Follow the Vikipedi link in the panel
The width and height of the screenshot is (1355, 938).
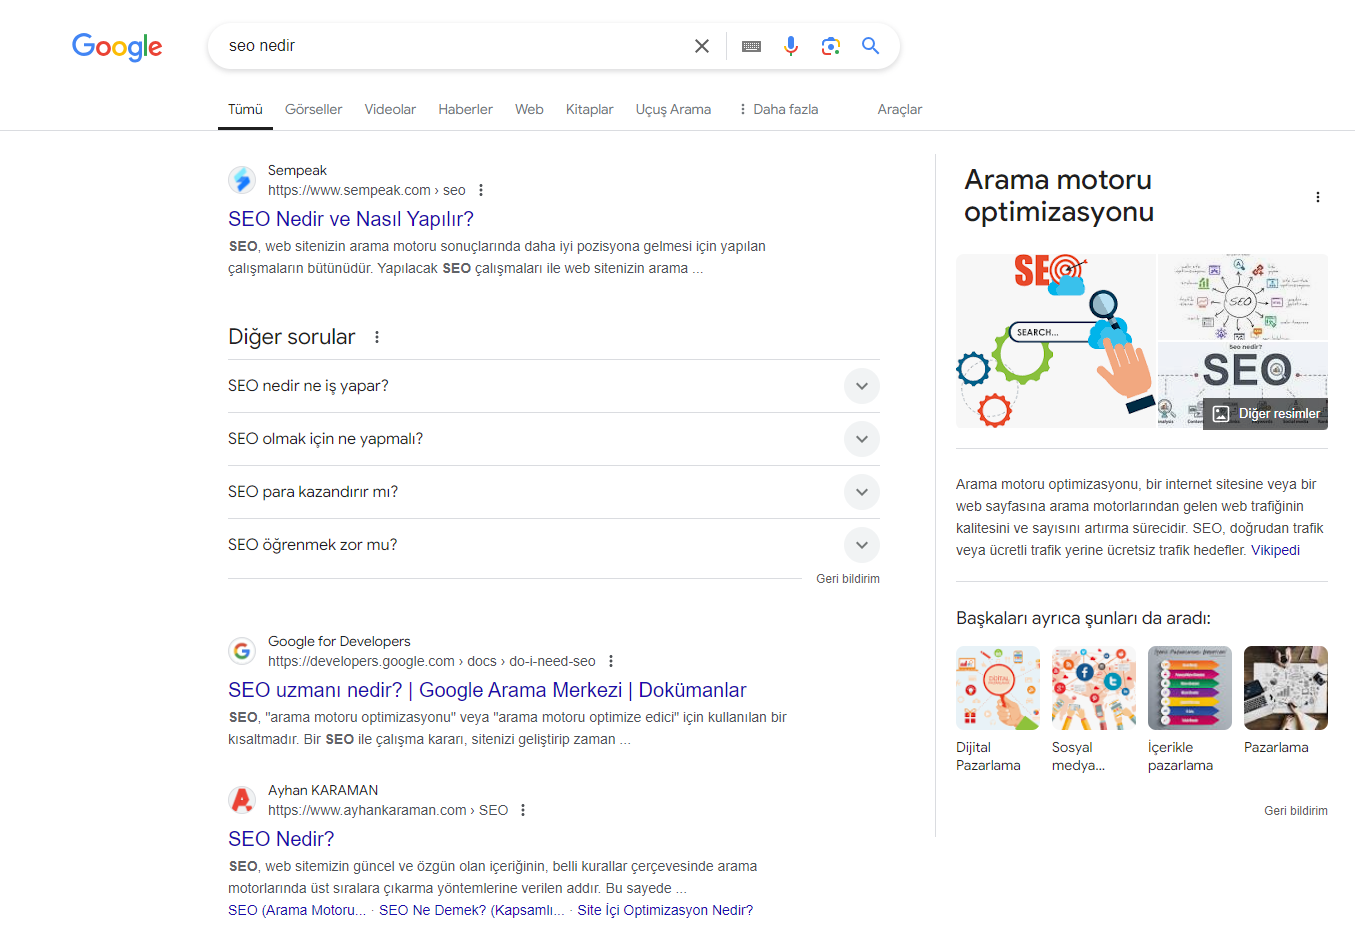(1275, 550)
